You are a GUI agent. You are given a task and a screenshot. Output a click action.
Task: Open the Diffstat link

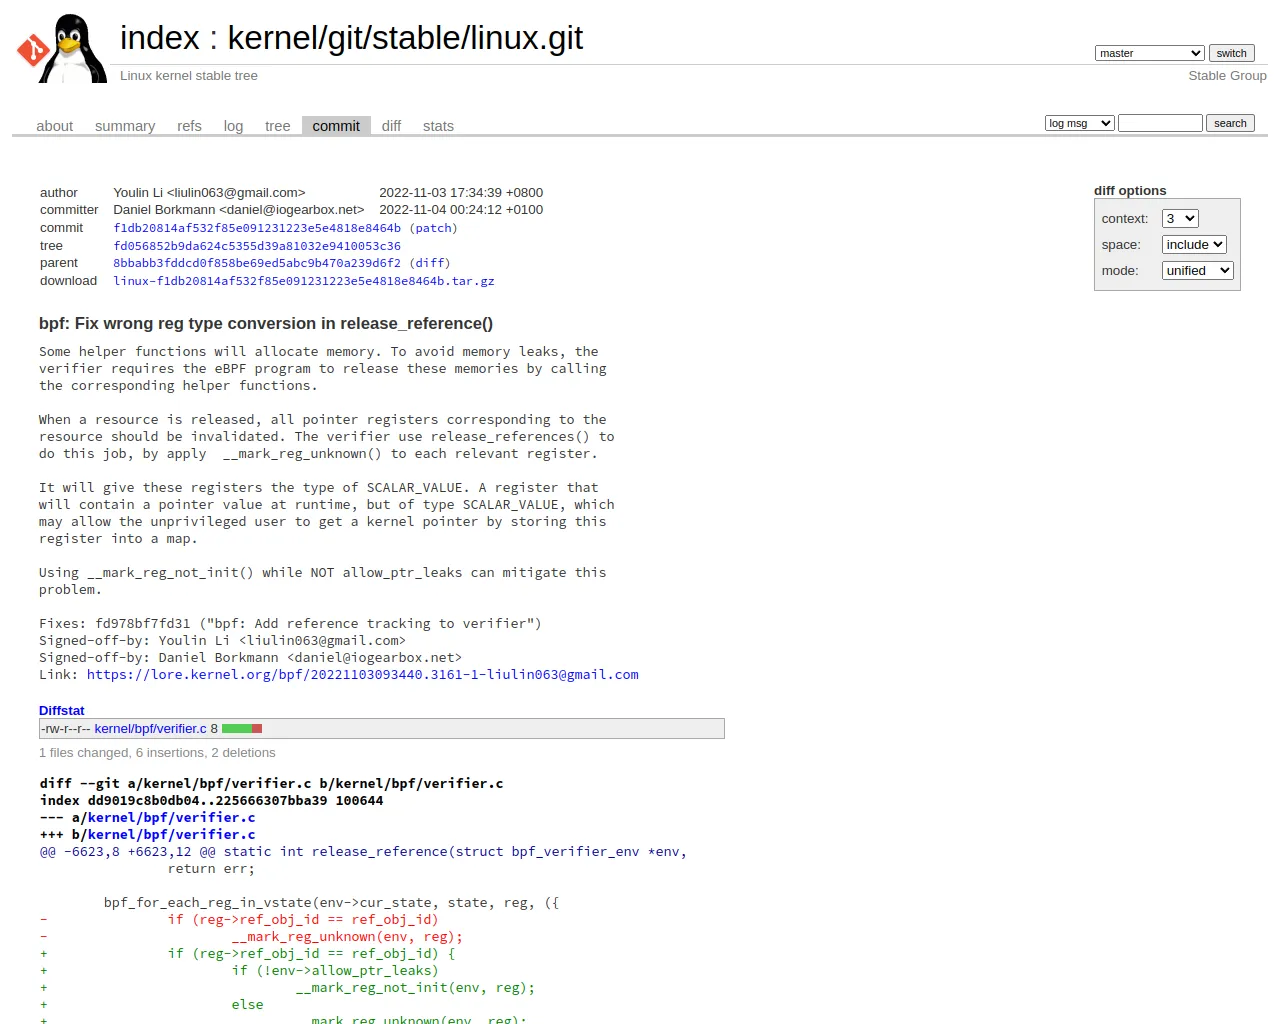coord(61,711)
